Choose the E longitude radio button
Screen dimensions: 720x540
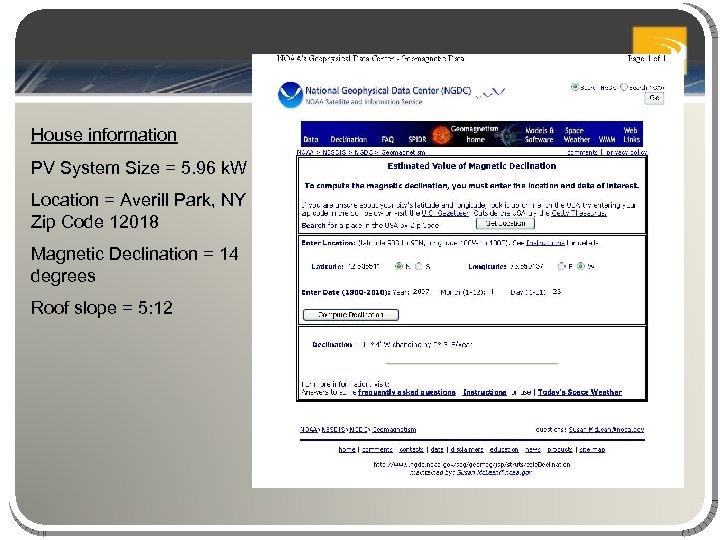(561, 266)
